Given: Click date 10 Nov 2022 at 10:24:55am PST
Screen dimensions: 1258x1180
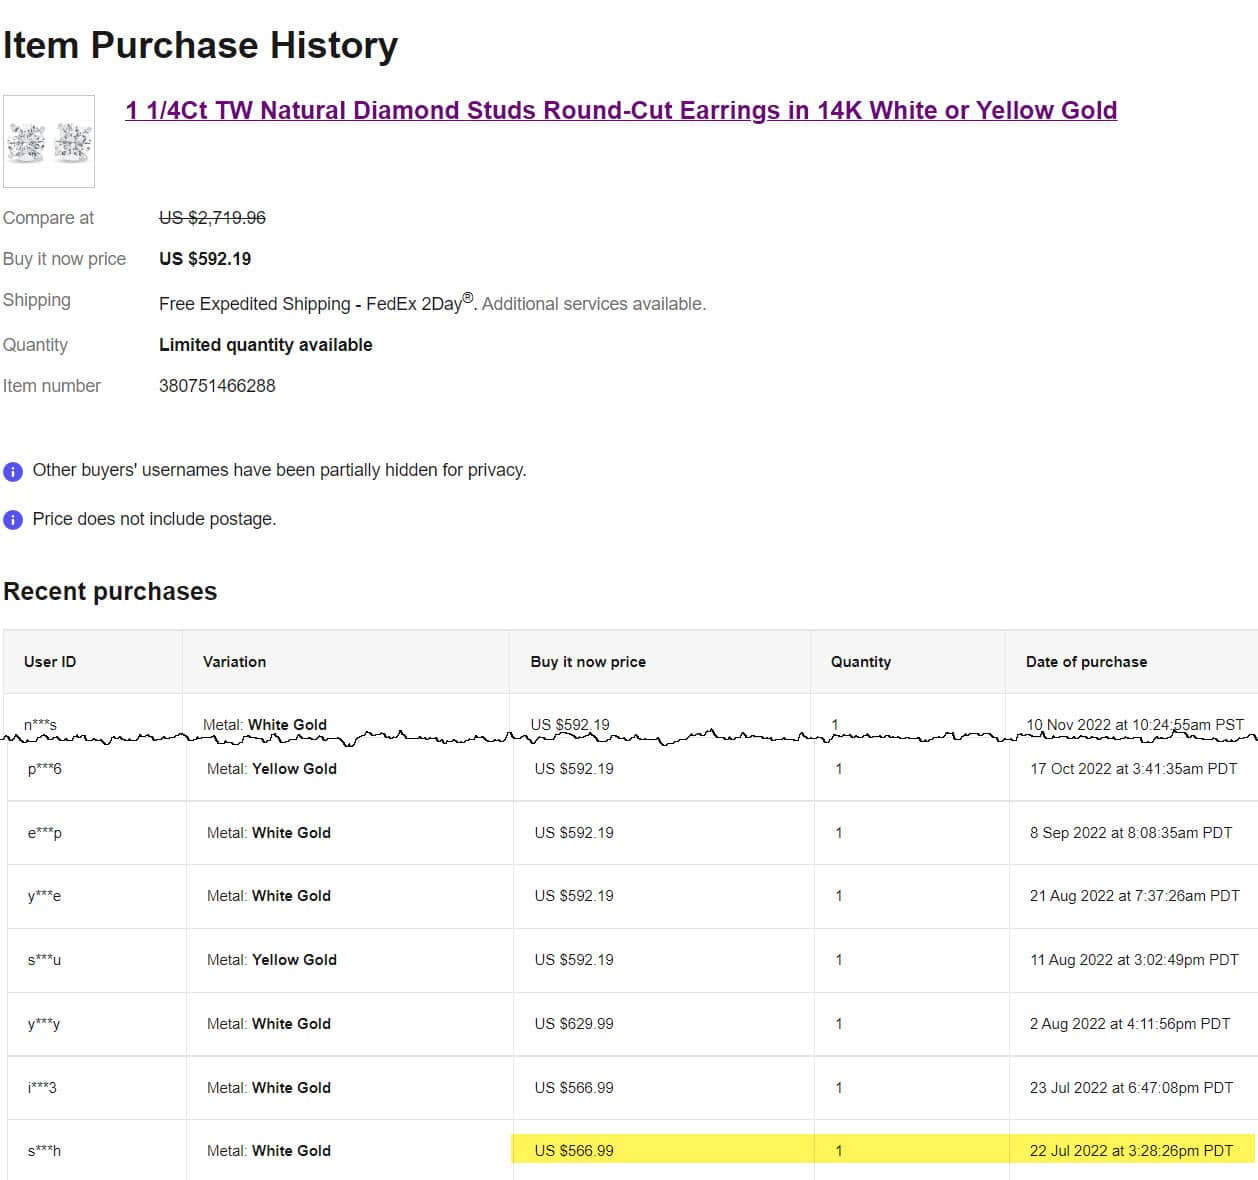Looking at the screenshot, I should click(1135, 724).
